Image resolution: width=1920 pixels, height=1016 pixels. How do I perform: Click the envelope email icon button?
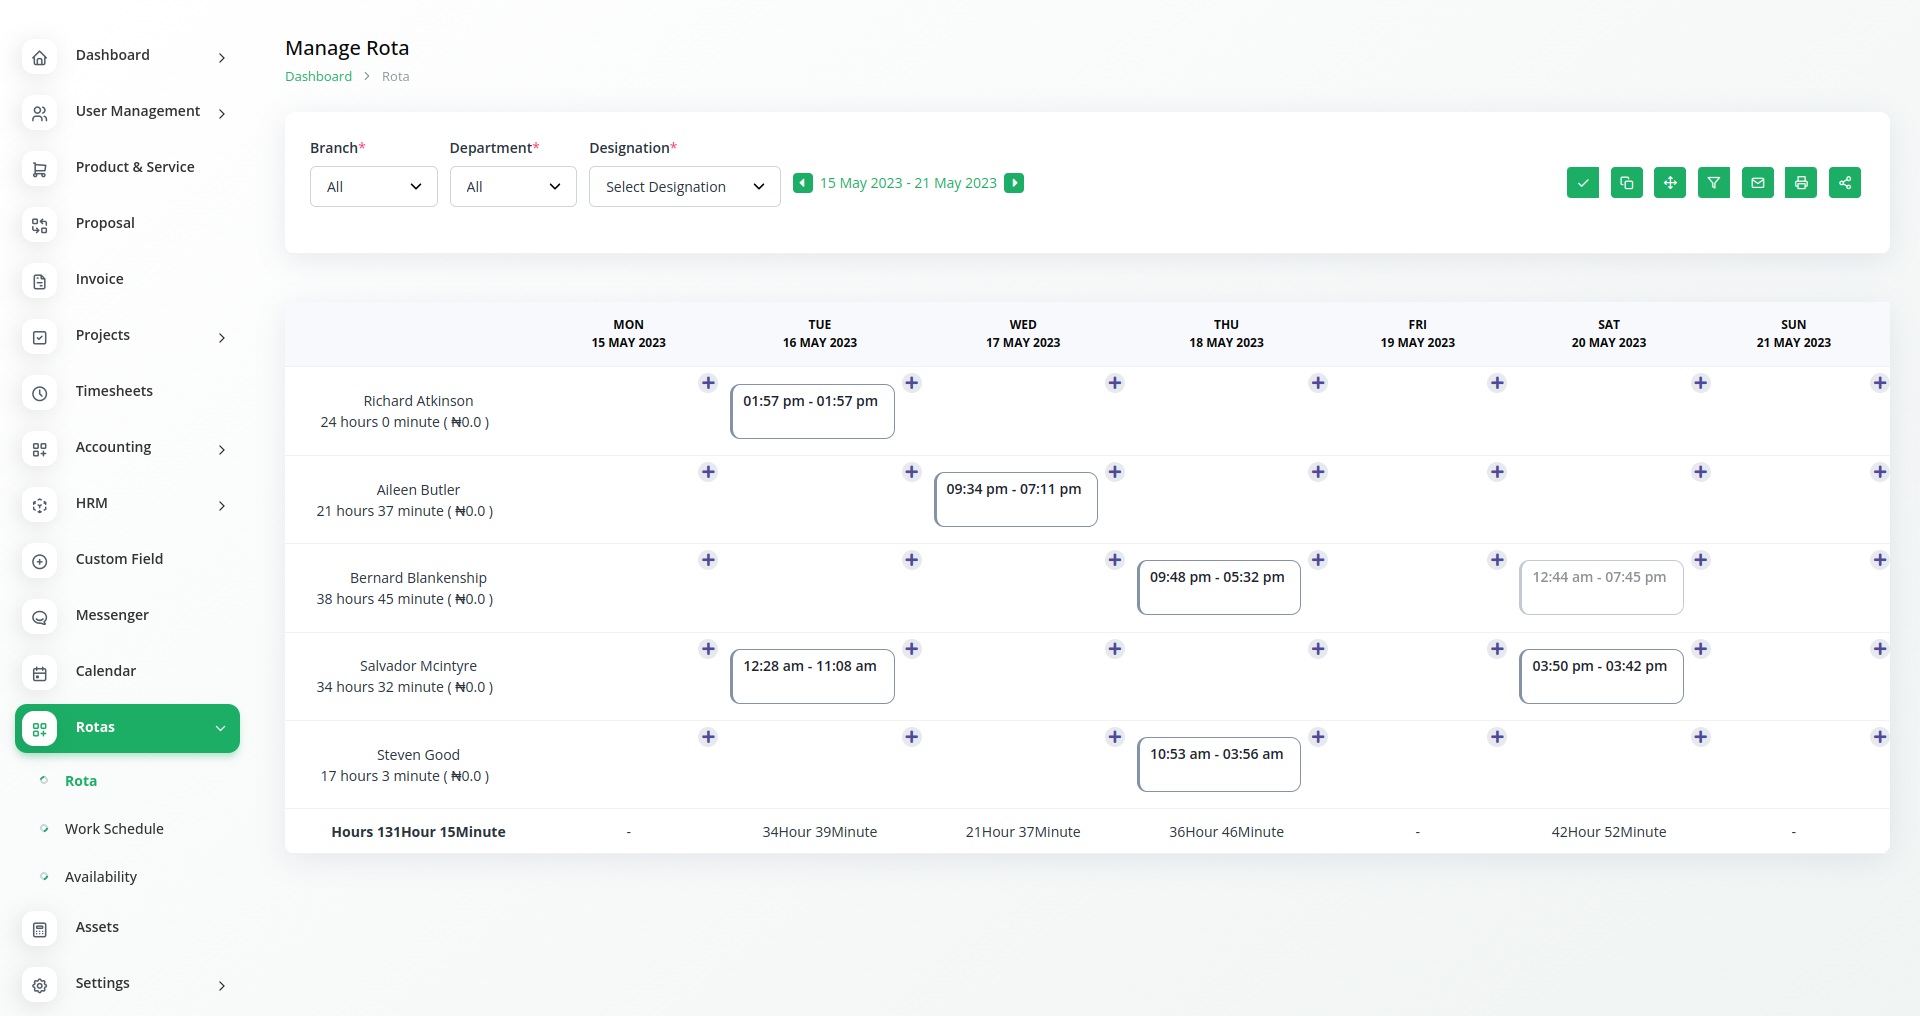point(1757,183)
